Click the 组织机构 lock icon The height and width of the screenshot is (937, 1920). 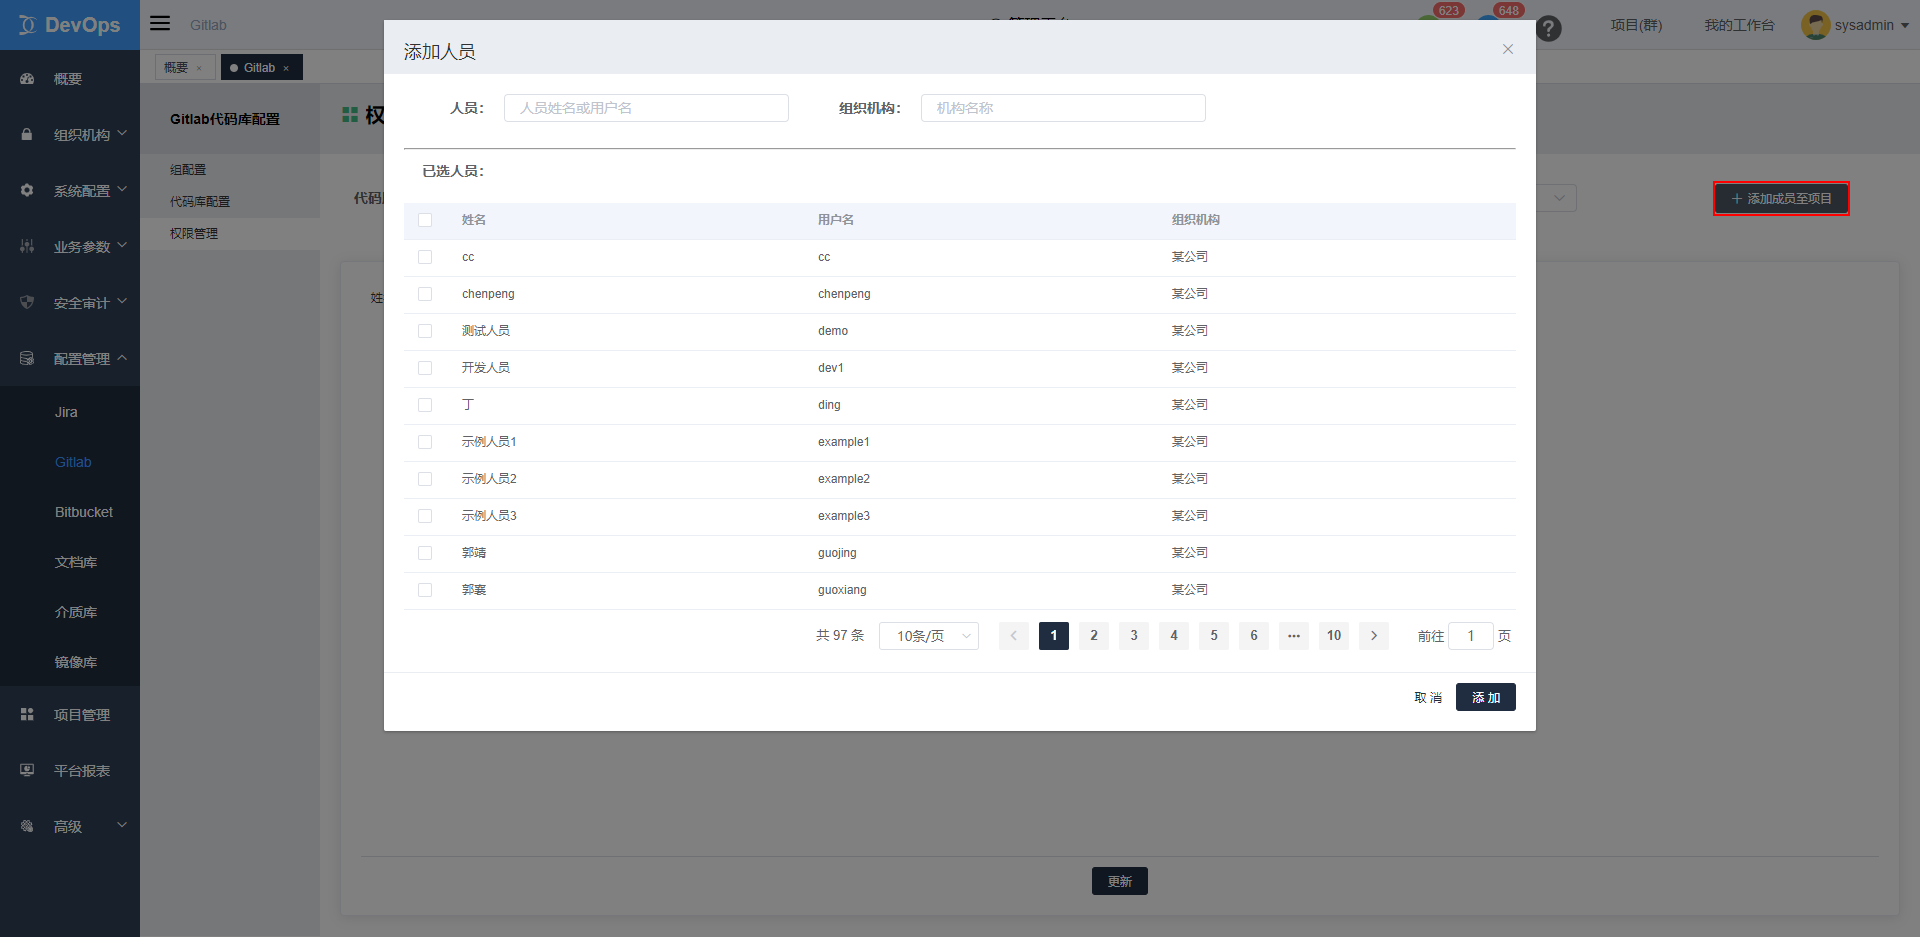[27, 135]
